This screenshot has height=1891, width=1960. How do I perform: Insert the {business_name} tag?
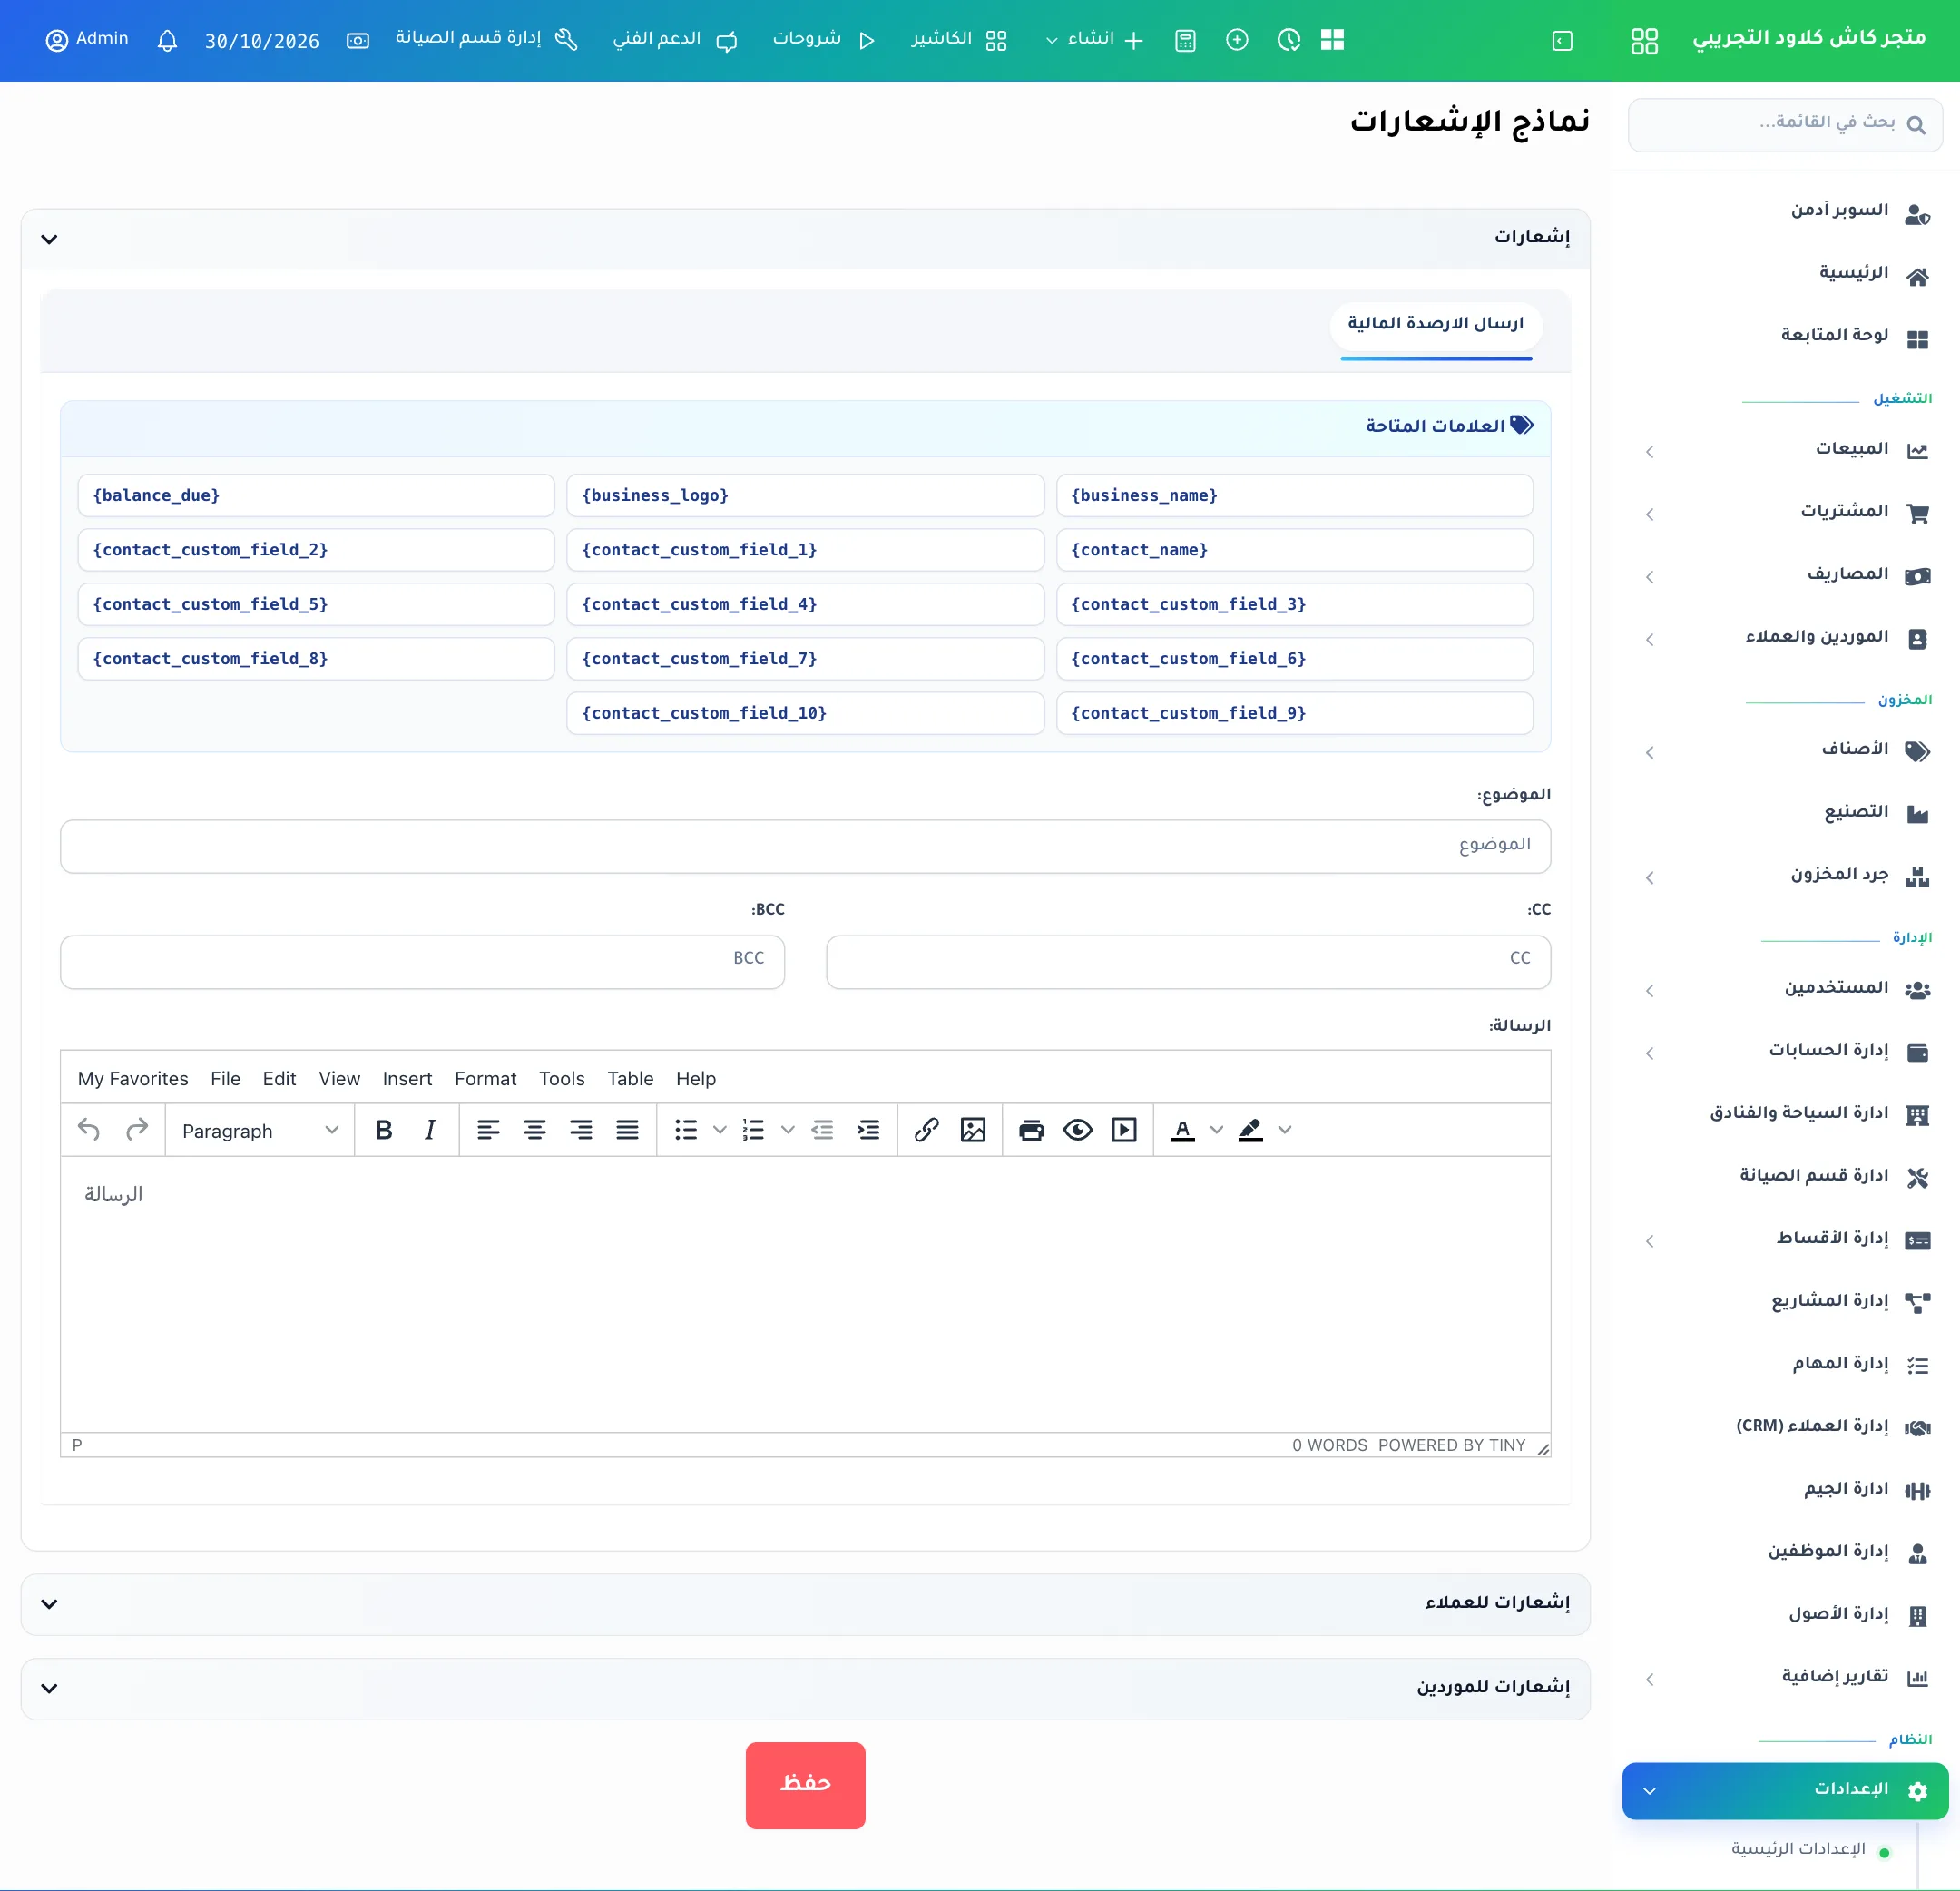(1294, 495)
